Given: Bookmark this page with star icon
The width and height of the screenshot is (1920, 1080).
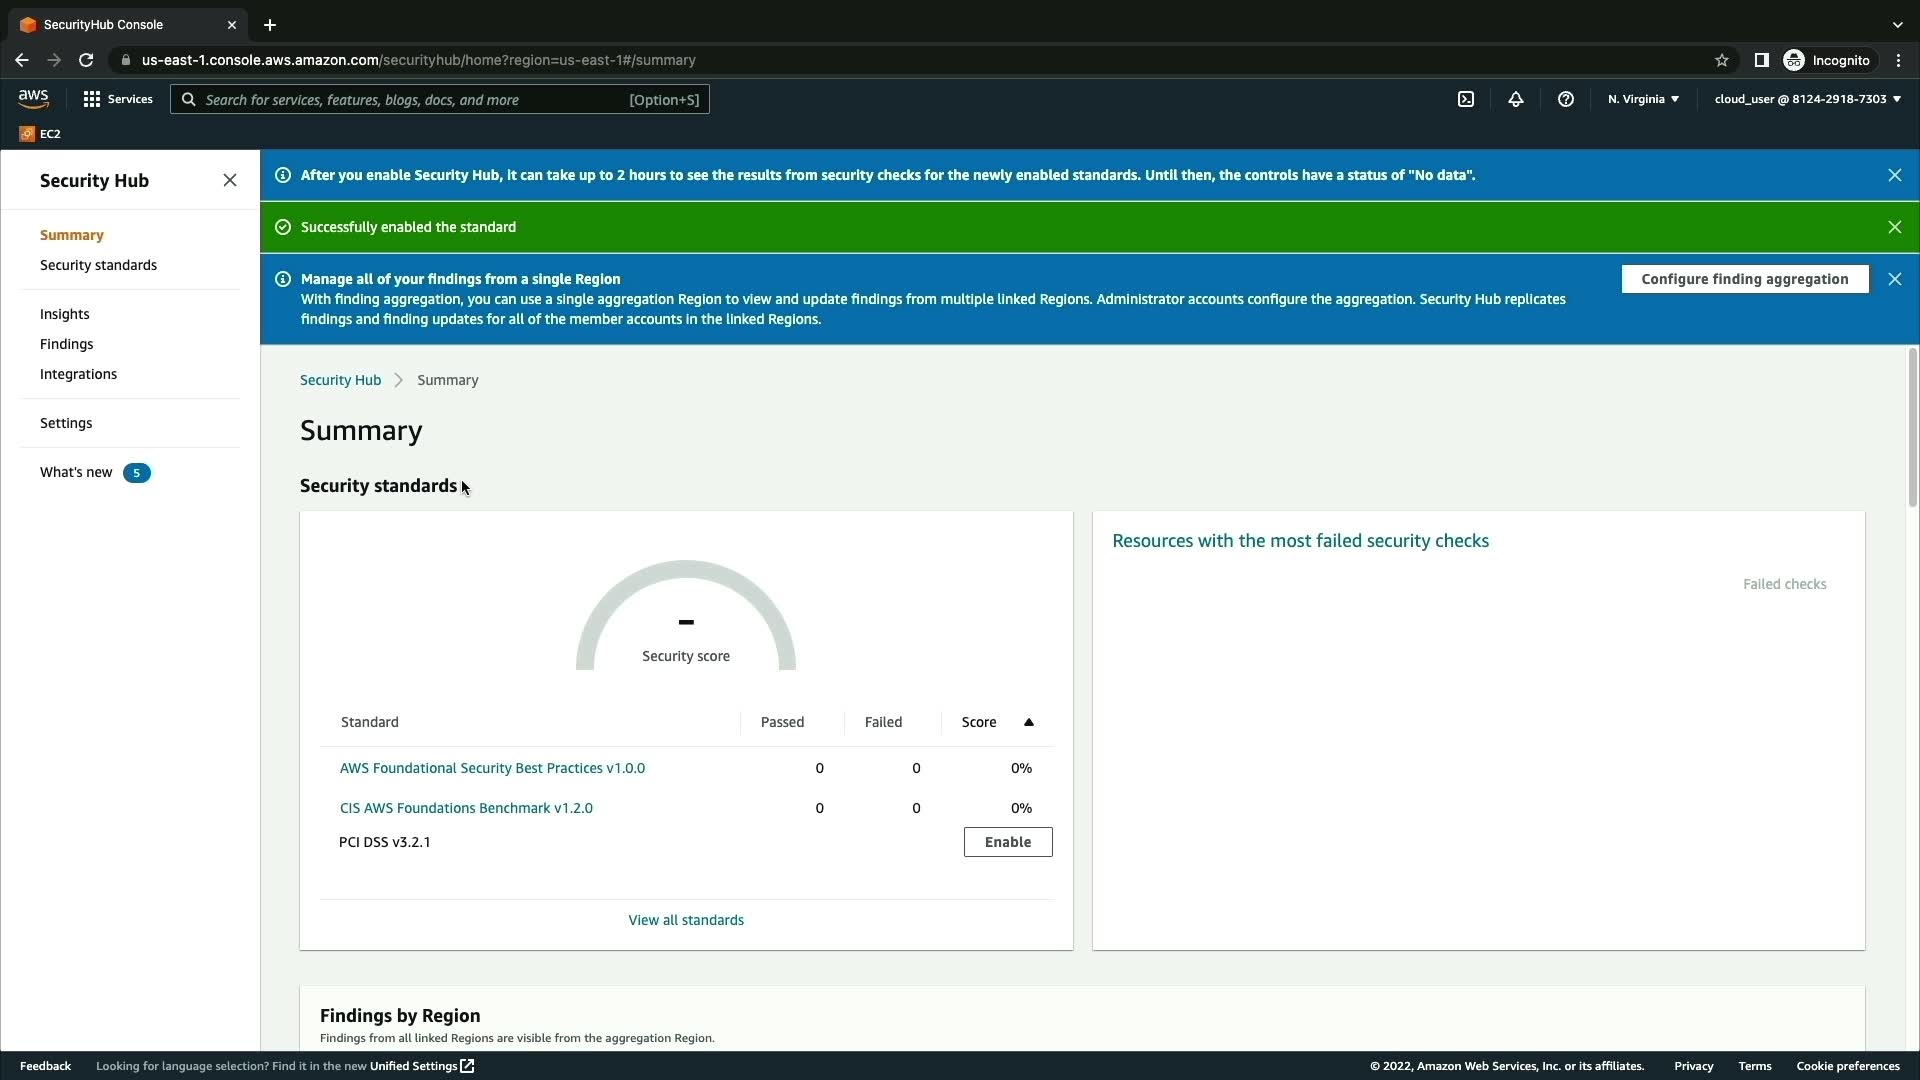Looking at the screenshot, I should pos(1722,60).
